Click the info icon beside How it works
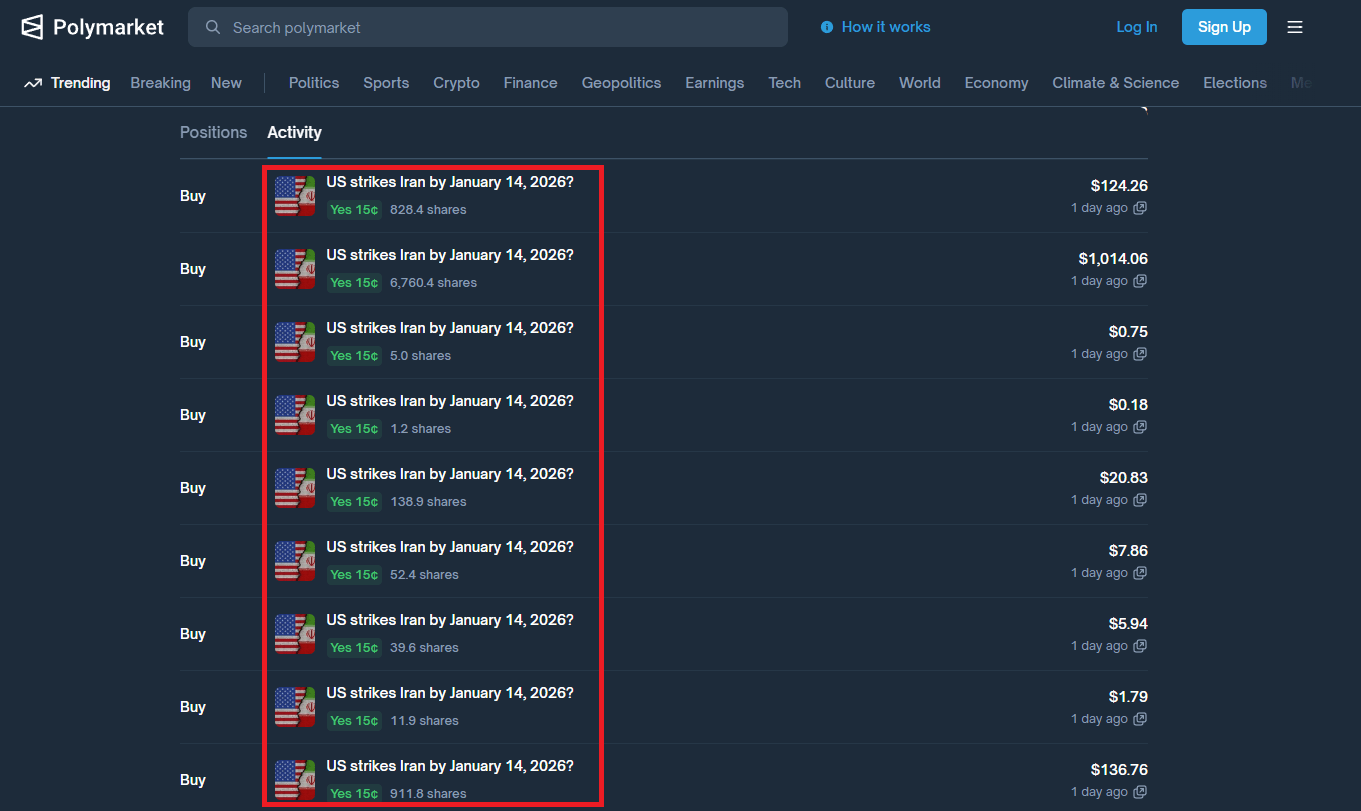 827,27
